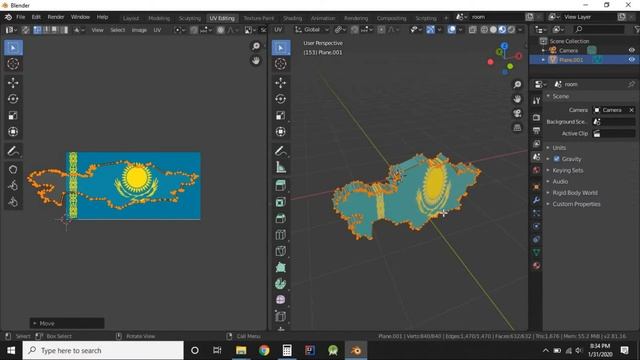Image resolution: width=640 pixels, height=360 pixels.
Task: Open the Modifier properties wrench tab
Action: 536,200
